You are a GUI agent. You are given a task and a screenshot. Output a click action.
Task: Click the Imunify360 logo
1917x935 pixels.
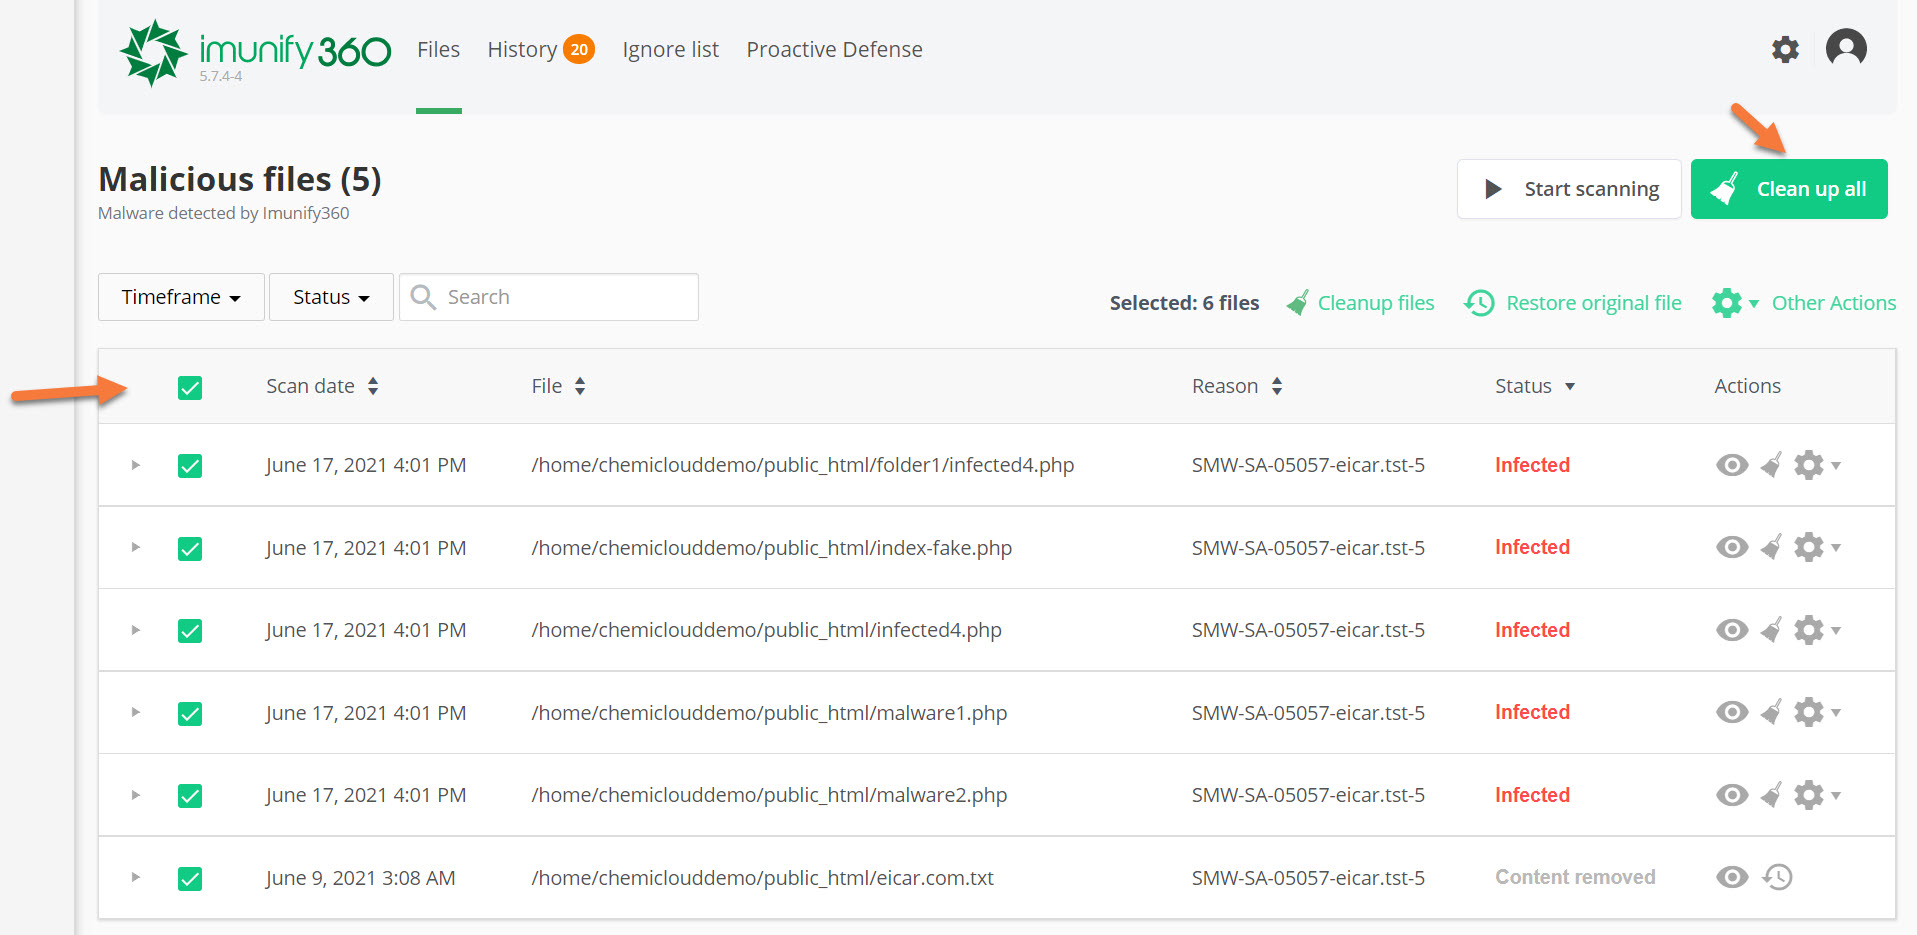255,52
